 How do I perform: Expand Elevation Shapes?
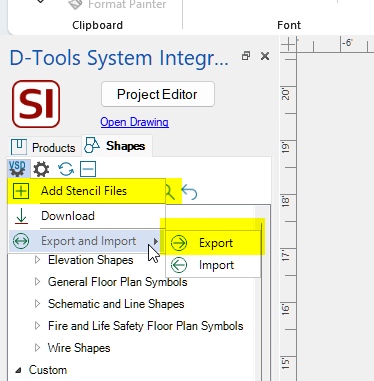click(37, 260)
